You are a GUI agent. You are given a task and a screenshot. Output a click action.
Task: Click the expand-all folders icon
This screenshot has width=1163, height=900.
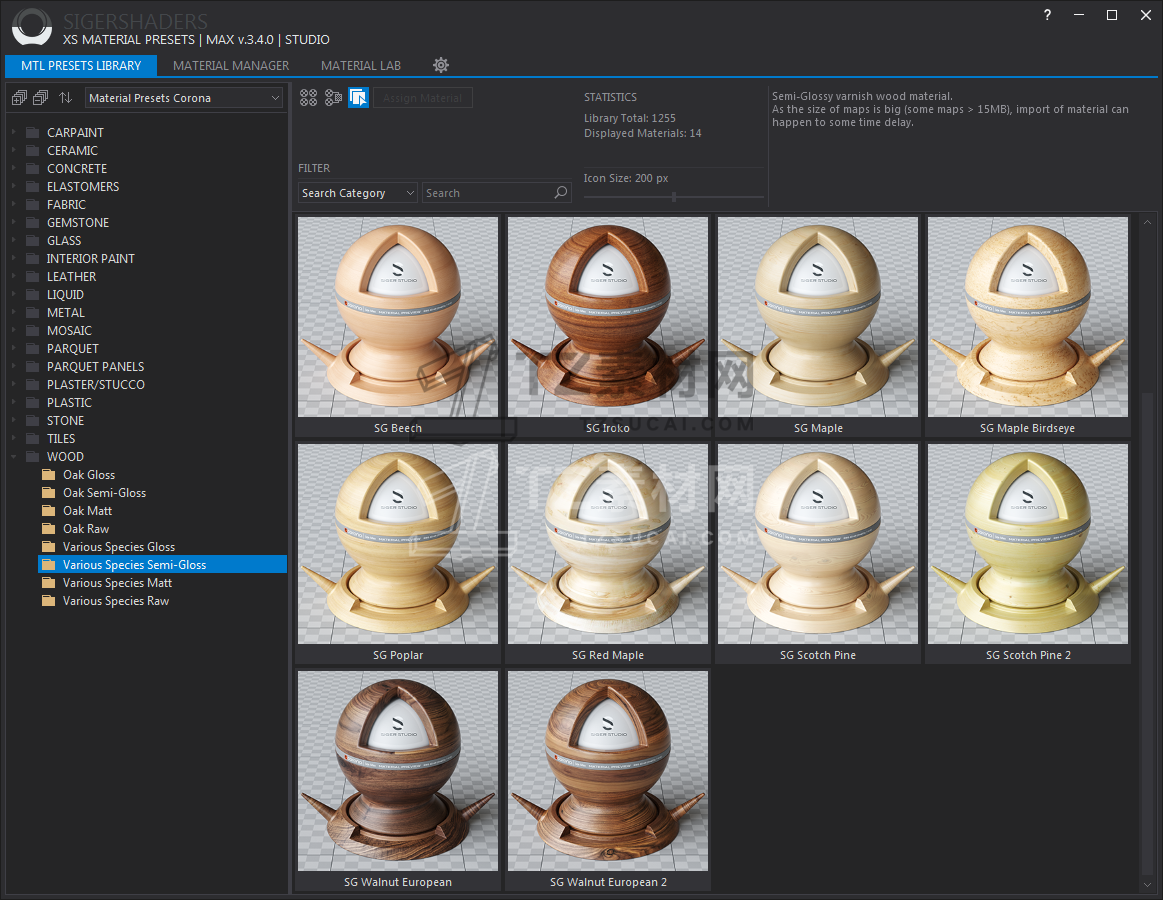pos(19,97)
